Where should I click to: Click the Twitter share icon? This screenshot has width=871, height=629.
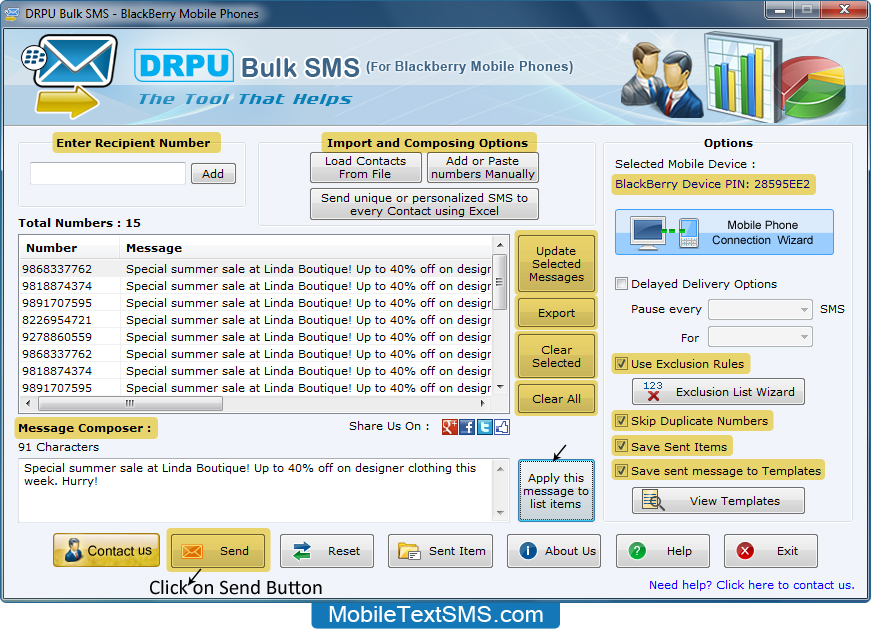tap(484, 427)
